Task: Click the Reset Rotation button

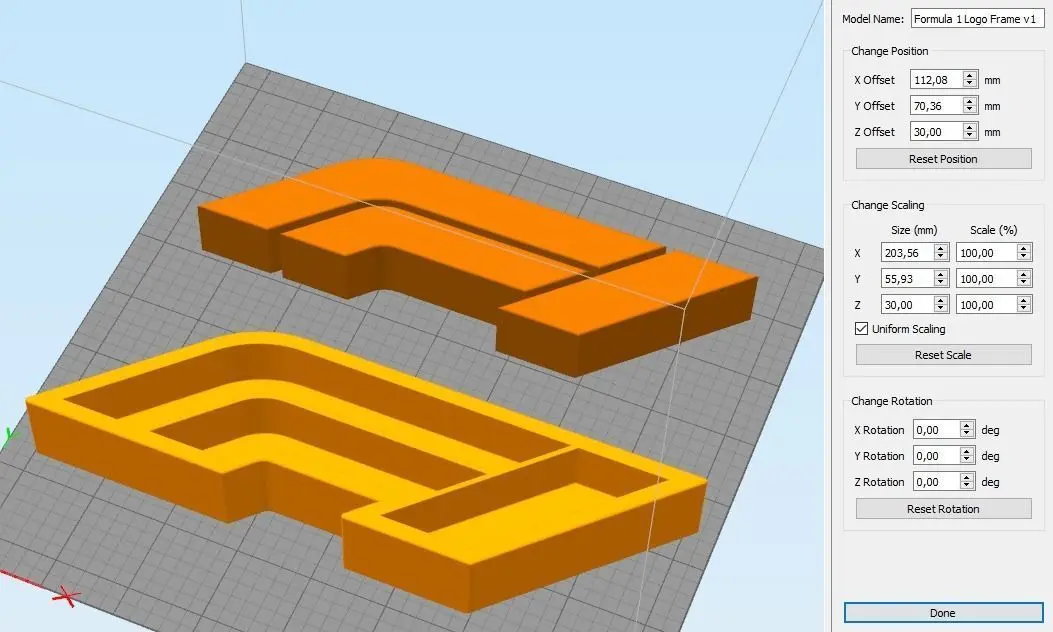Action: [944, 508]
